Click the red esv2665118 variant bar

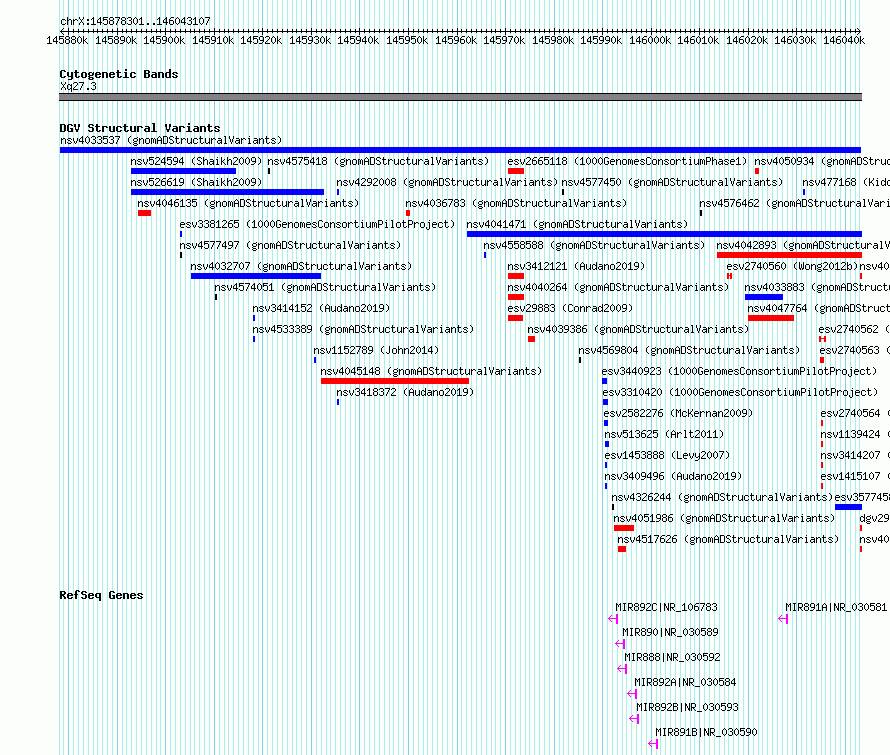pyautogui.click(x=516, y=171)
